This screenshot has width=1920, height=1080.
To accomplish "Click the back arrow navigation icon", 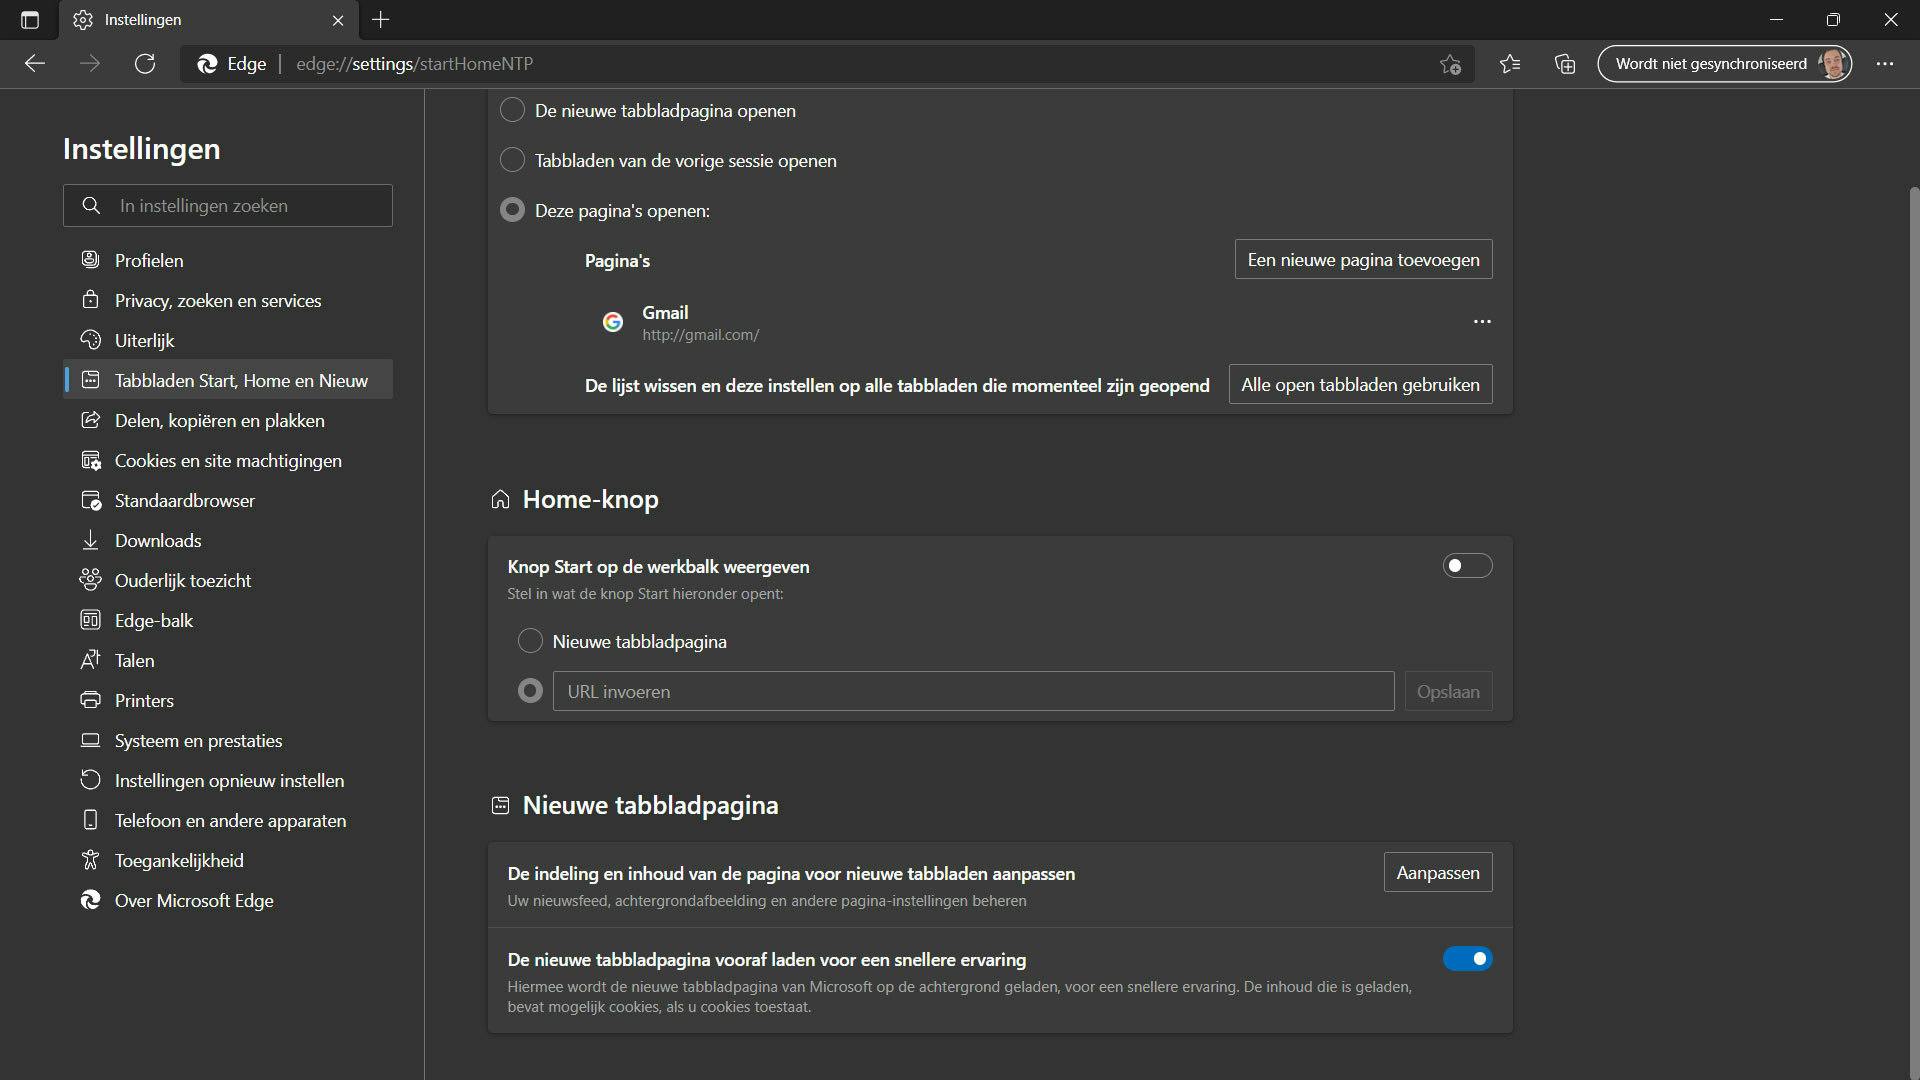I will [35, 64].
